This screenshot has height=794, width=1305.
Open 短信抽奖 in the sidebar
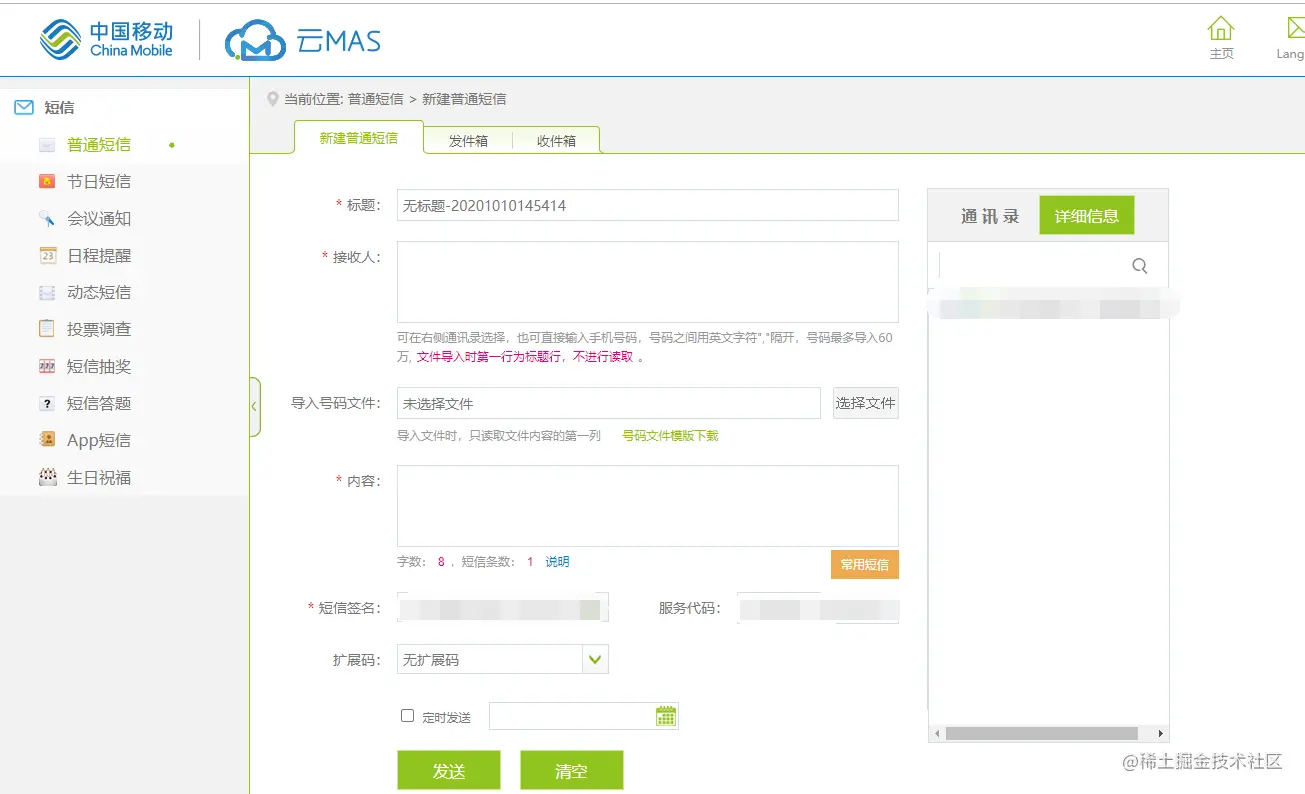99,366
